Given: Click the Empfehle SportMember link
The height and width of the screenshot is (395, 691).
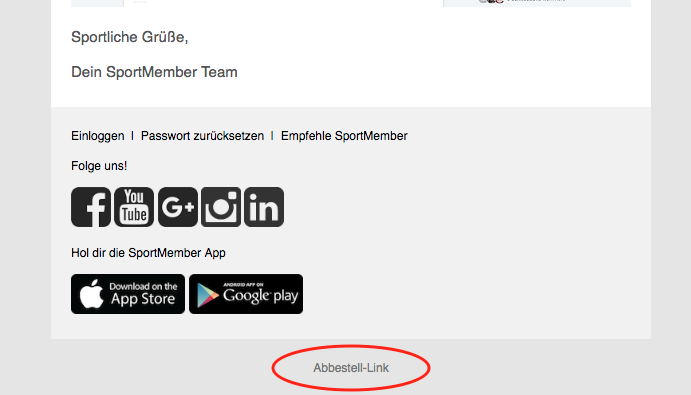Looking at the screenshot, I should (344, 136).
